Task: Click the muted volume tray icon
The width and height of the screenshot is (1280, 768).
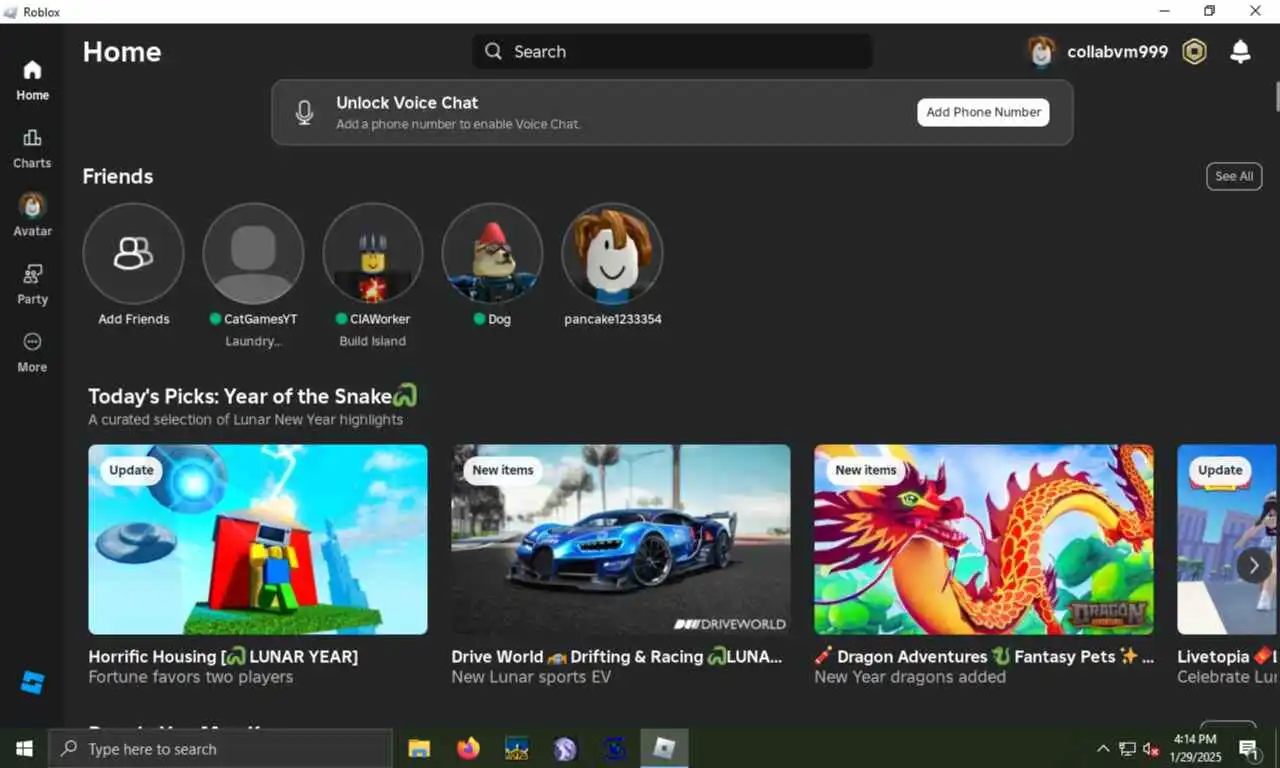Action: pyautogui.click(x=1151, y=749)
